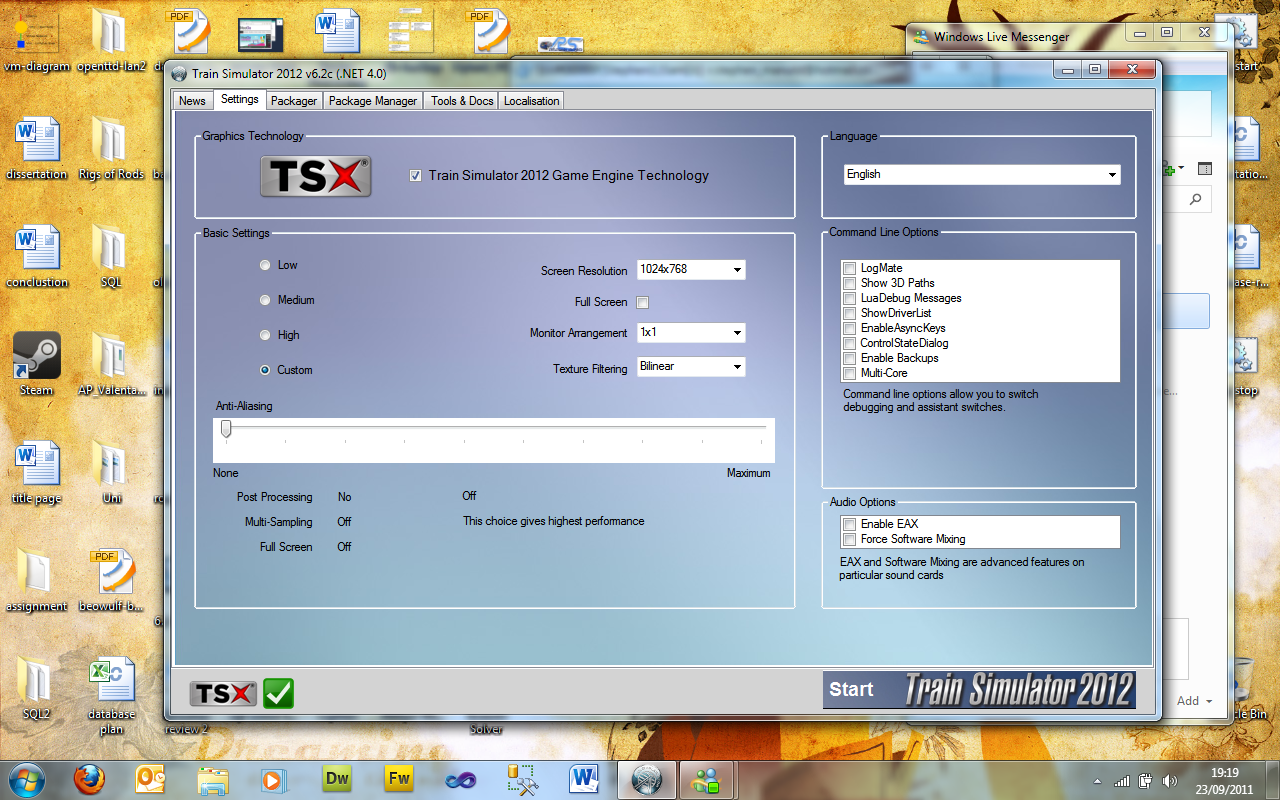Enable the LogMate command line option
The image size is (1280, 800).
[x=849, y=268]
